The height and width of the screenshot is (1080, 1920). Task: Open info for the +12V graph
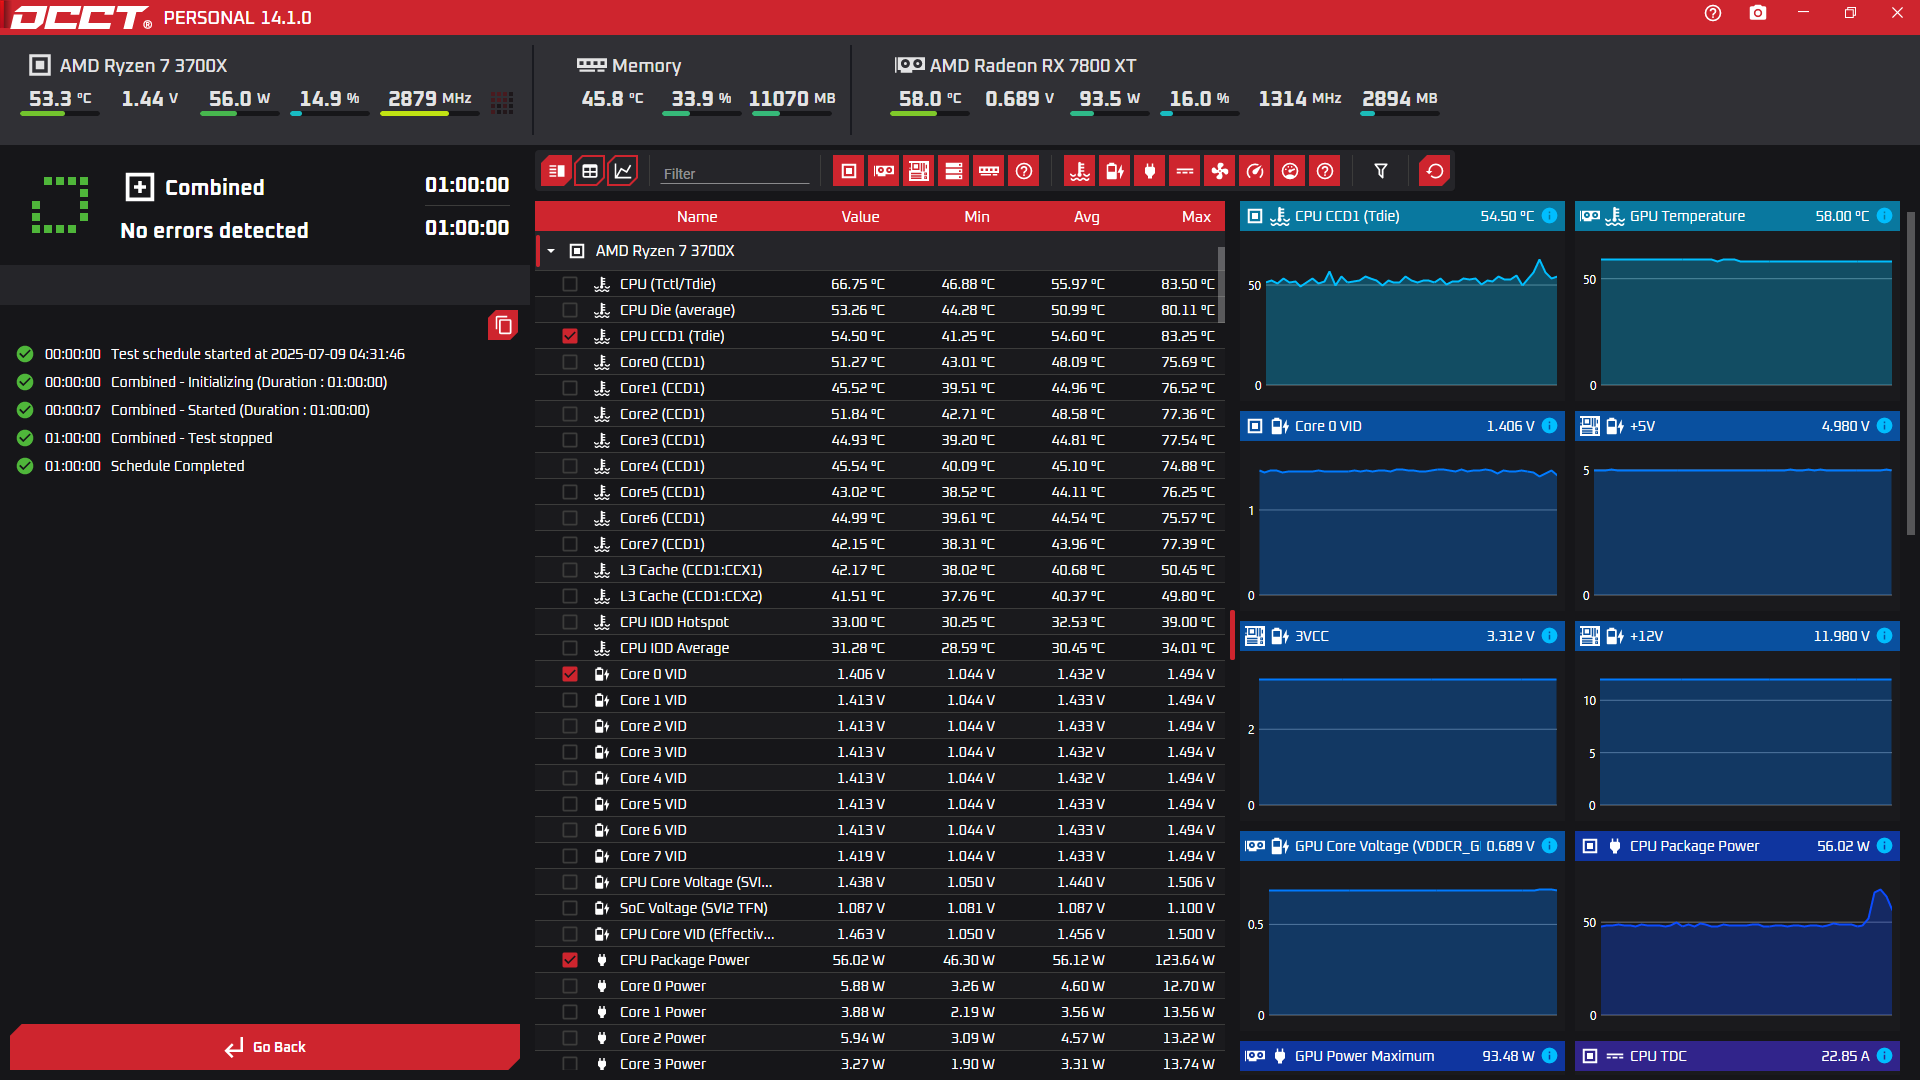[x=1884, y=636]
